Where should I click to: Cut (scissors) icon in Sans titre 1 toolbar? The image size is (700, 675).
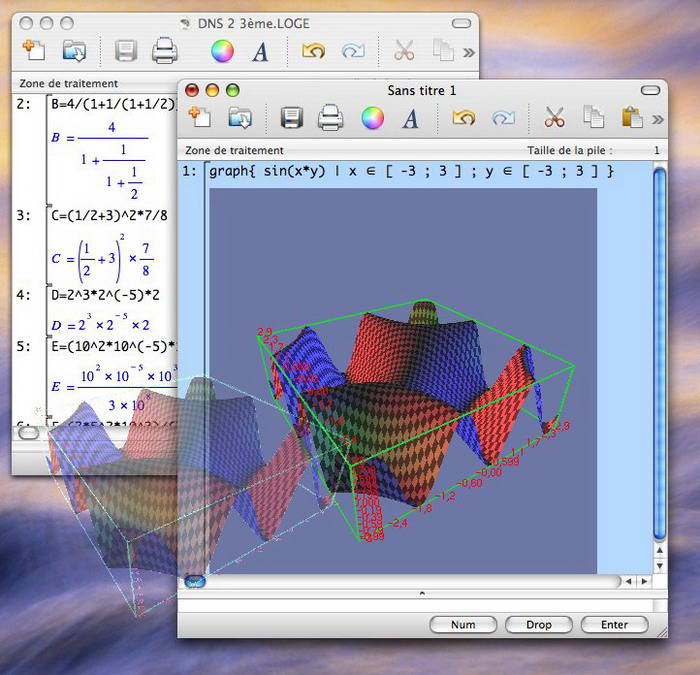click(x=554, y=118)
